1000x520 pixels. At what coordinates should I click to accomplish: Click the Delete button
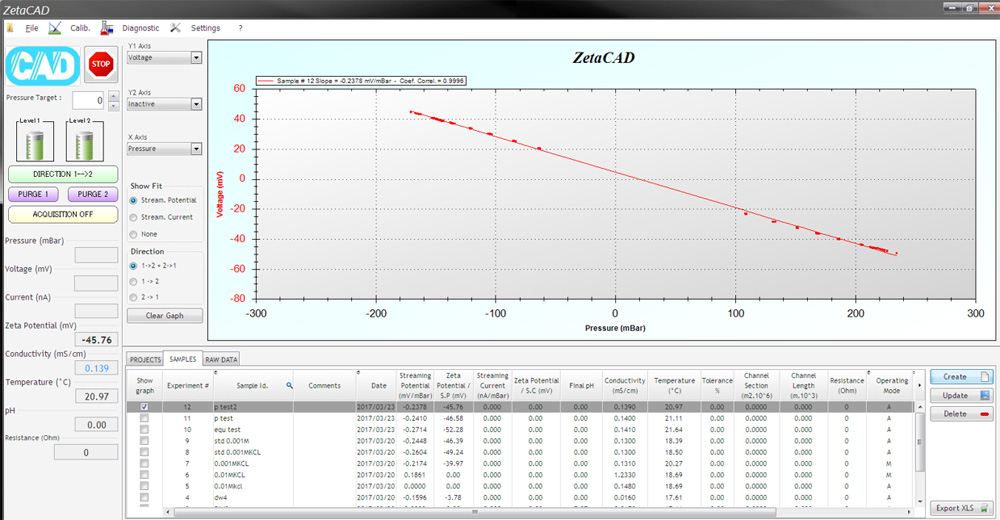coord(961,413)
